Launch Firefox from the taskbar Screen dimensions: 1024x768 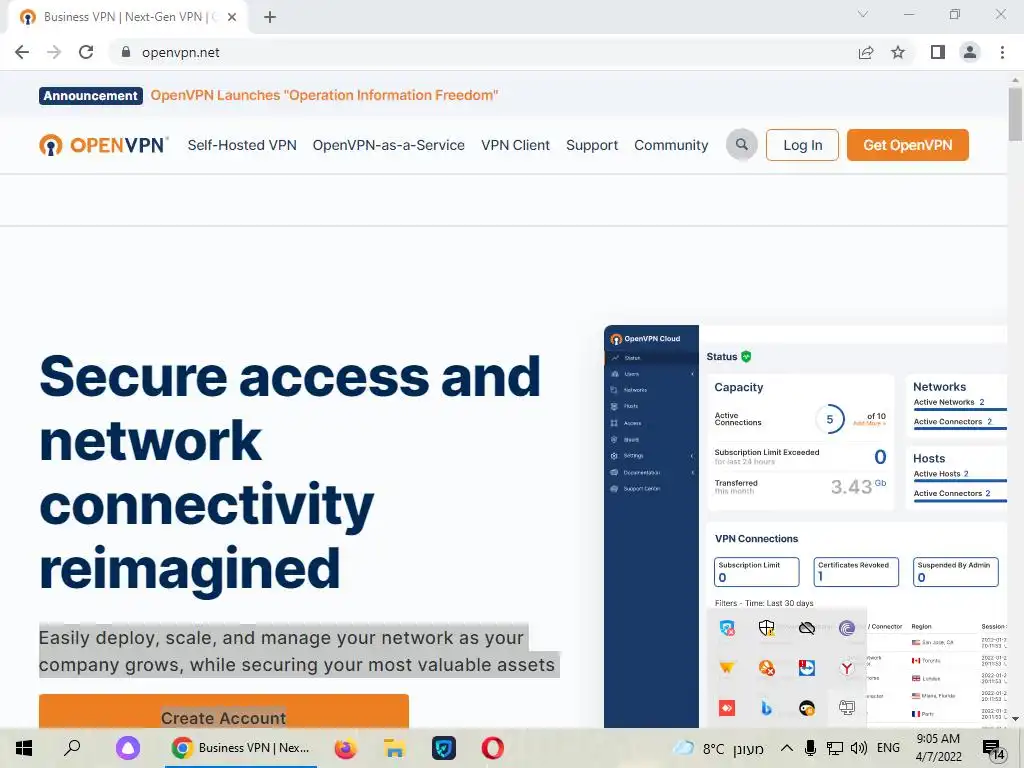[x=345, y=748]
